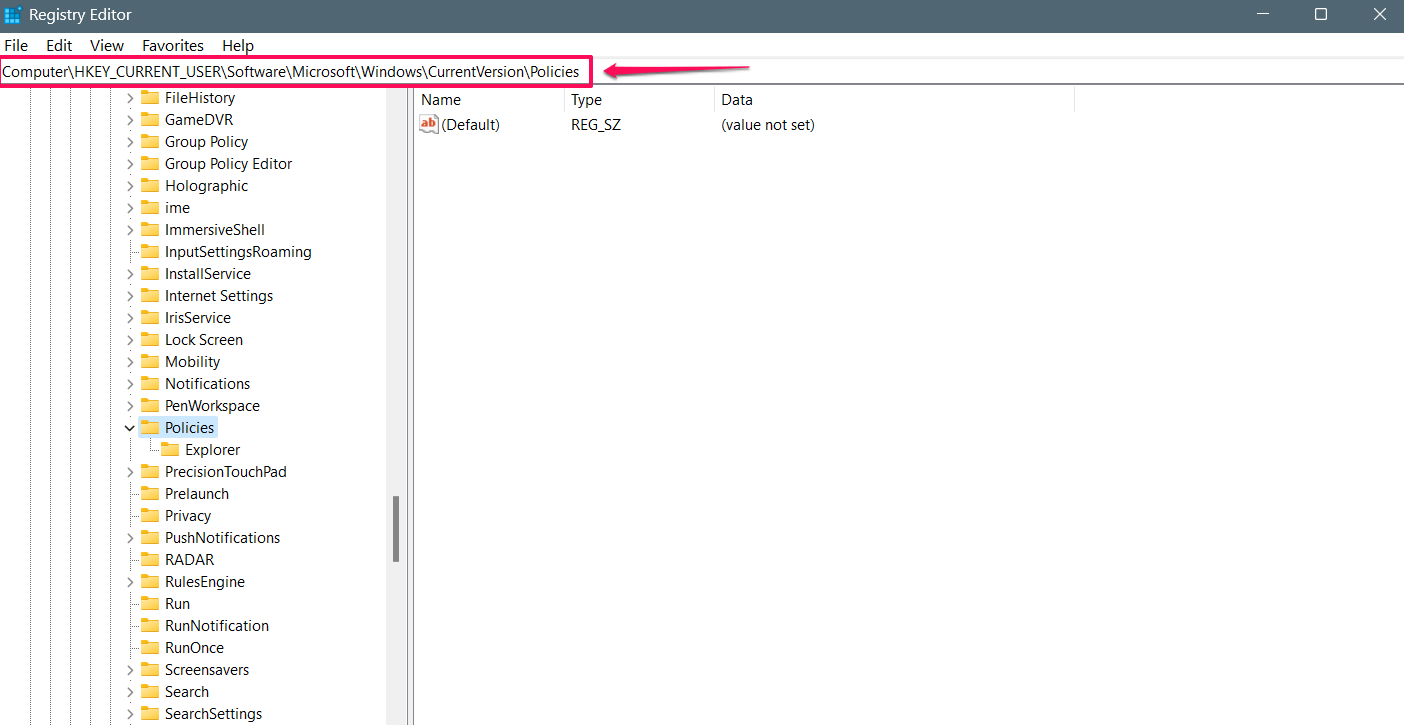The image size is (1404, 725).
Task: Expand the Group Policy key
Action: tap(130, 142)
